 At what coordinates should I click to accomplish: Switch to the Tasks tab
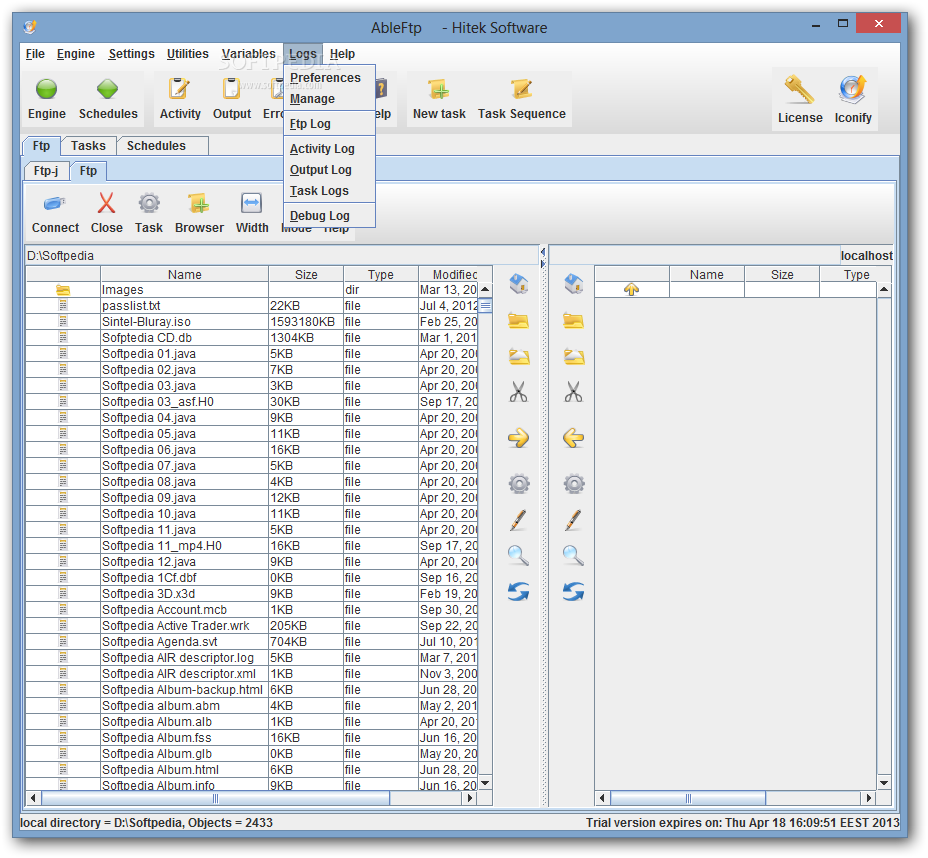pyautogui.click(x=88, y=146)
